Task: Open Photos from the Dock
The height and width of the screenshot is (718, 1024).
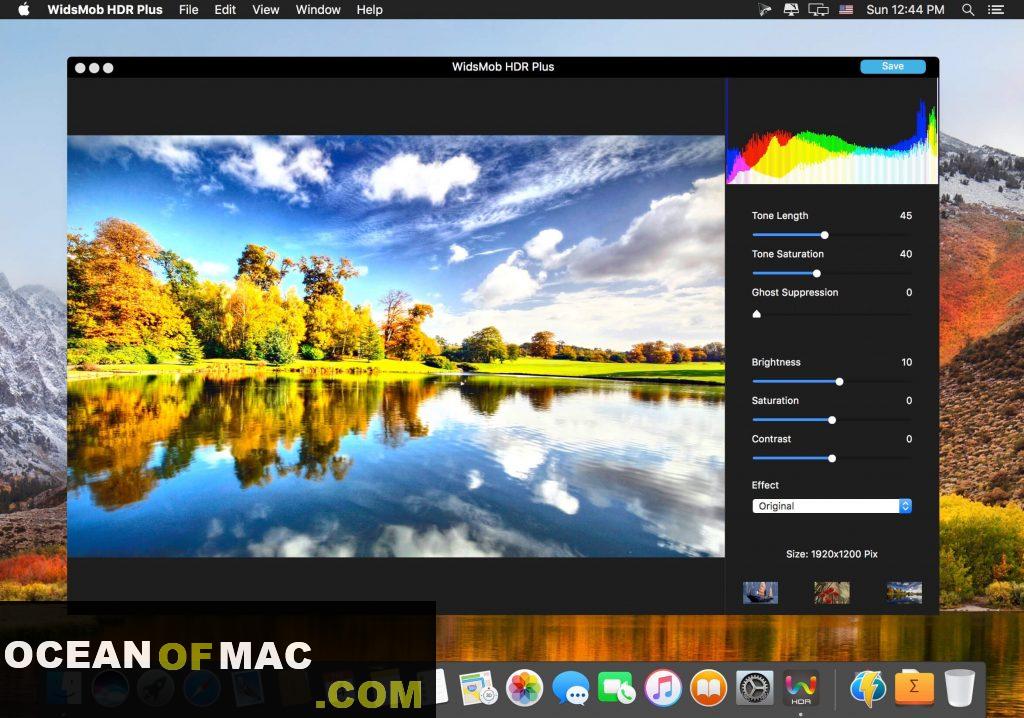Action: click(x=524, y=688)
